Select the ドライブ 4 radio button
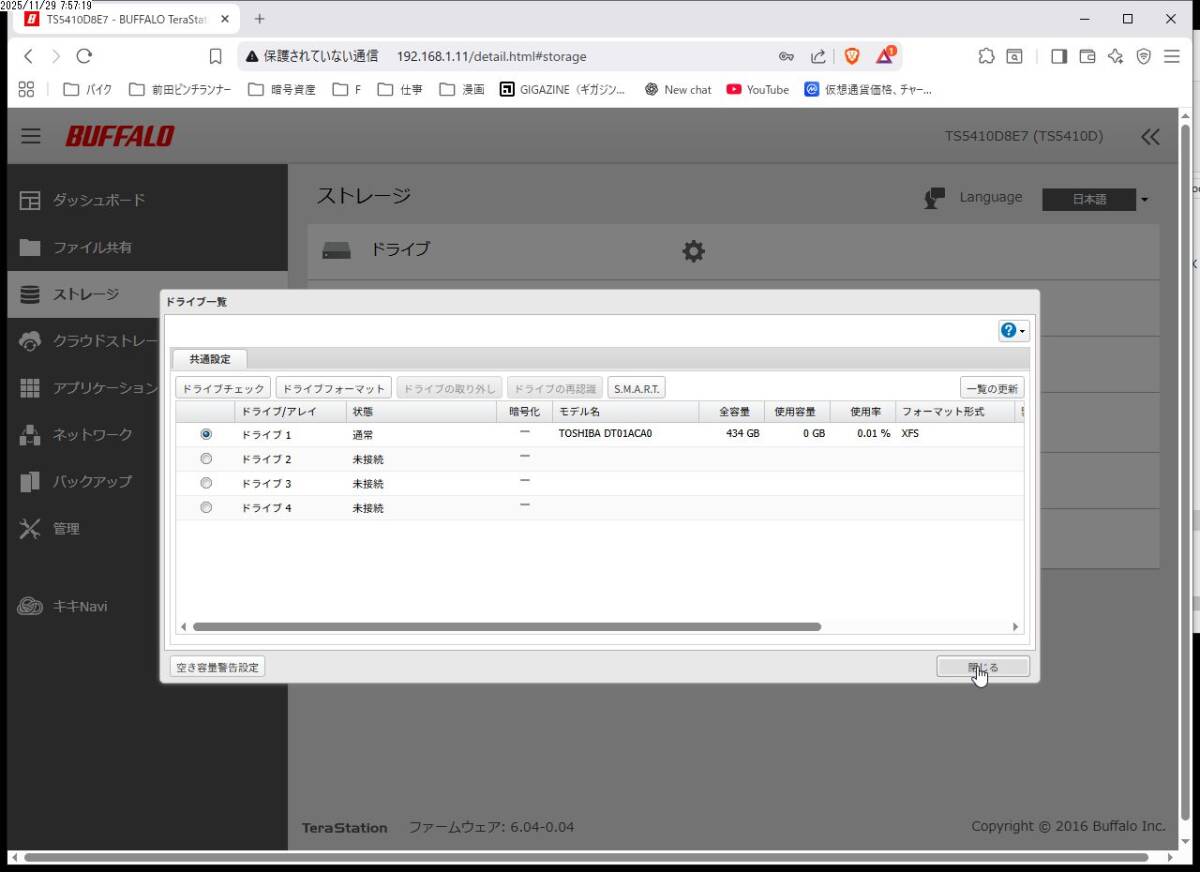The image size is (1200, 872). pyautogui.click(x=206, y=507)
